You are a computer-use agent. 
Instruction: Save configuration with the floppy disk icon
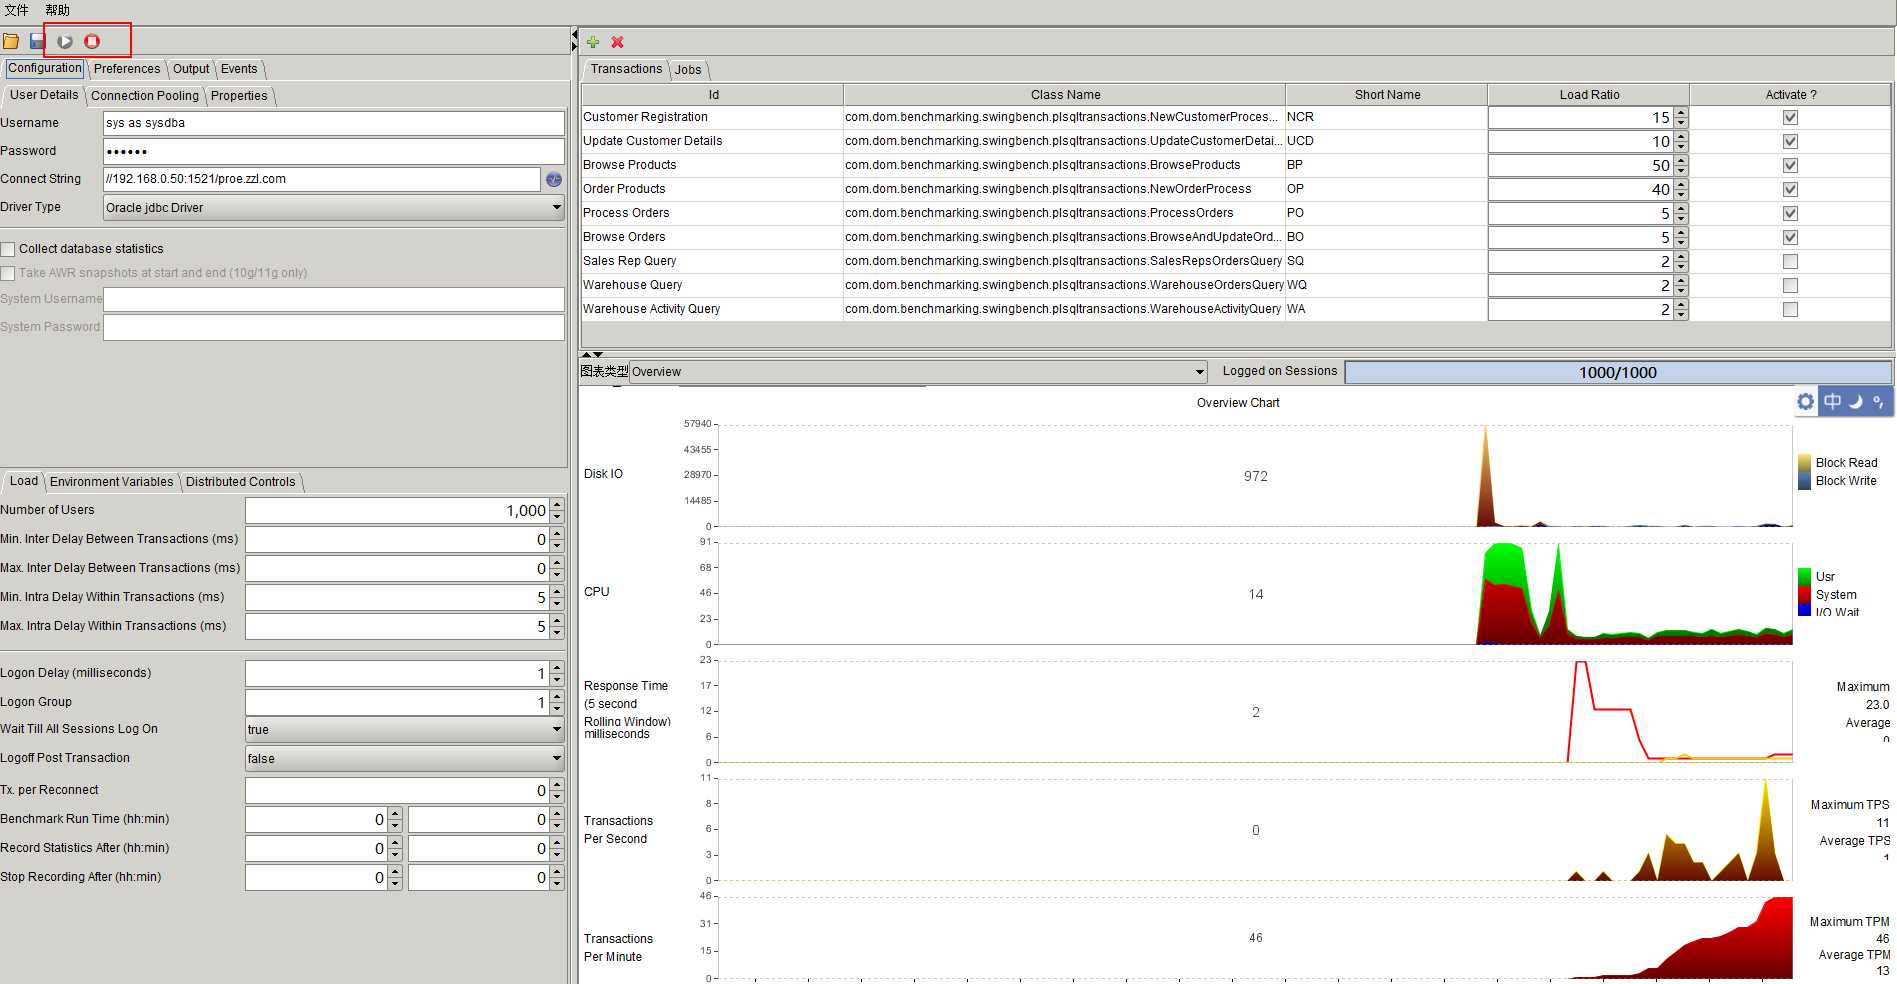coord(37,41)
